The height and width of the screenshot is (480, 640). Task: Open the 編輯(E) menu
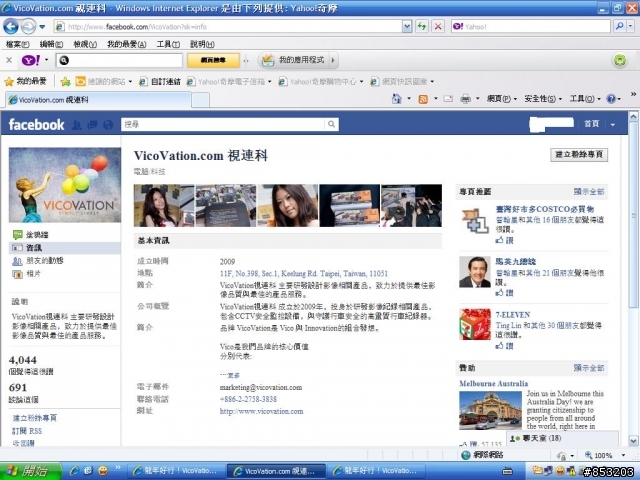[x=51, y=44]
